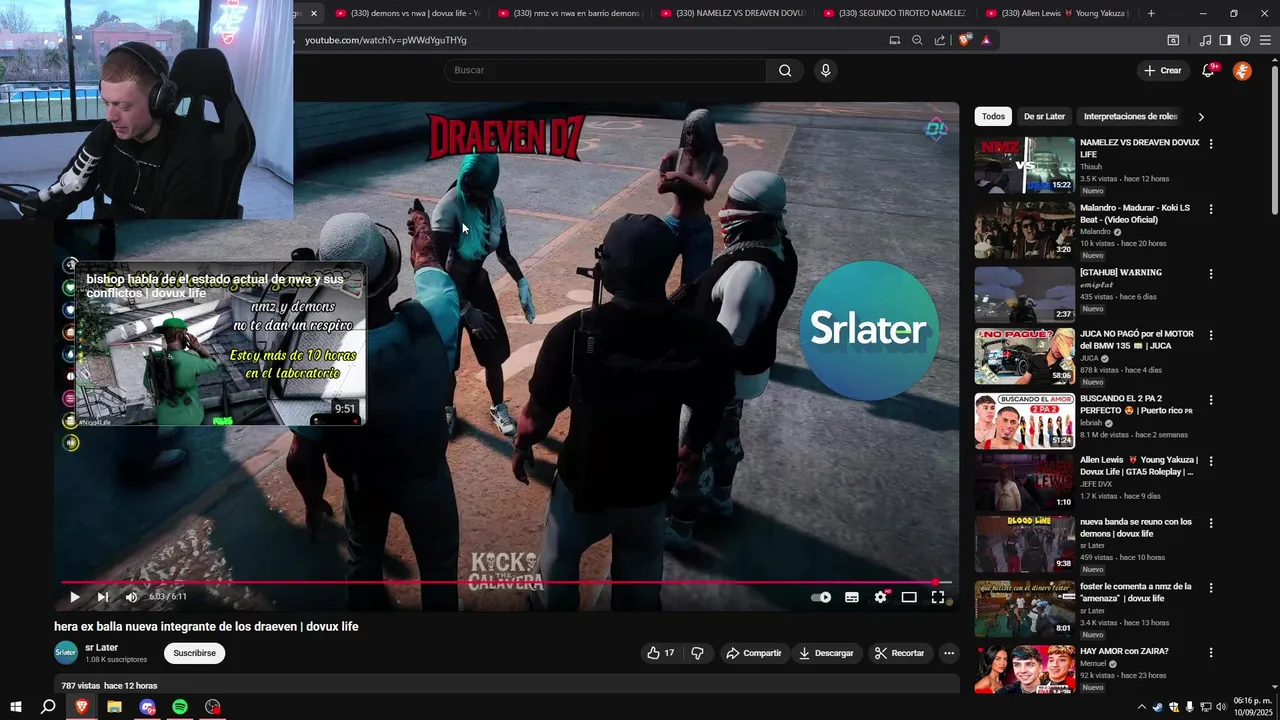
Task: Play the paused YouTube video
Action: pyautogui.click(x=74, y=597)
